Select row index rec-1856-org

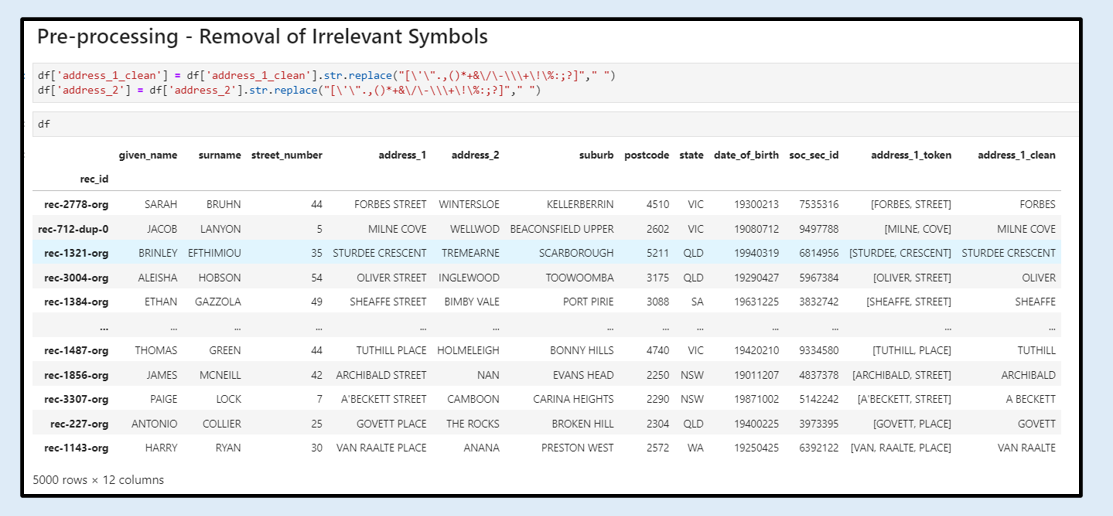[x=76, y=375]
